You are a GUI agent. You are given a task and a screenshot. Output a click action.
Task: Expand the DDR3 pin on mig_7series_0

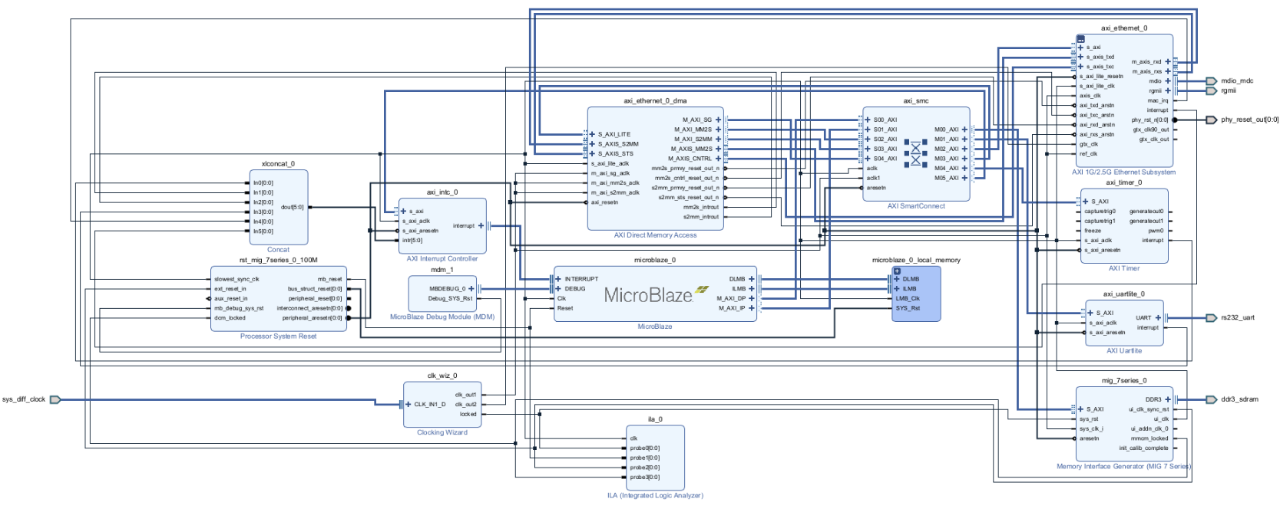[1168, 399]
